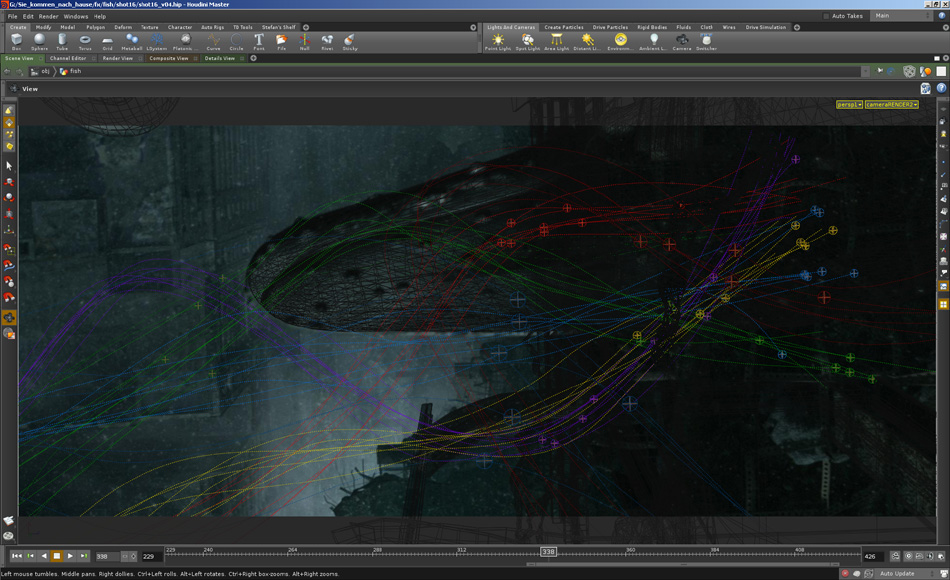Click the Camera shelf tool
Viewport: 950px width, 580px height.
click(x=682, y=41)
